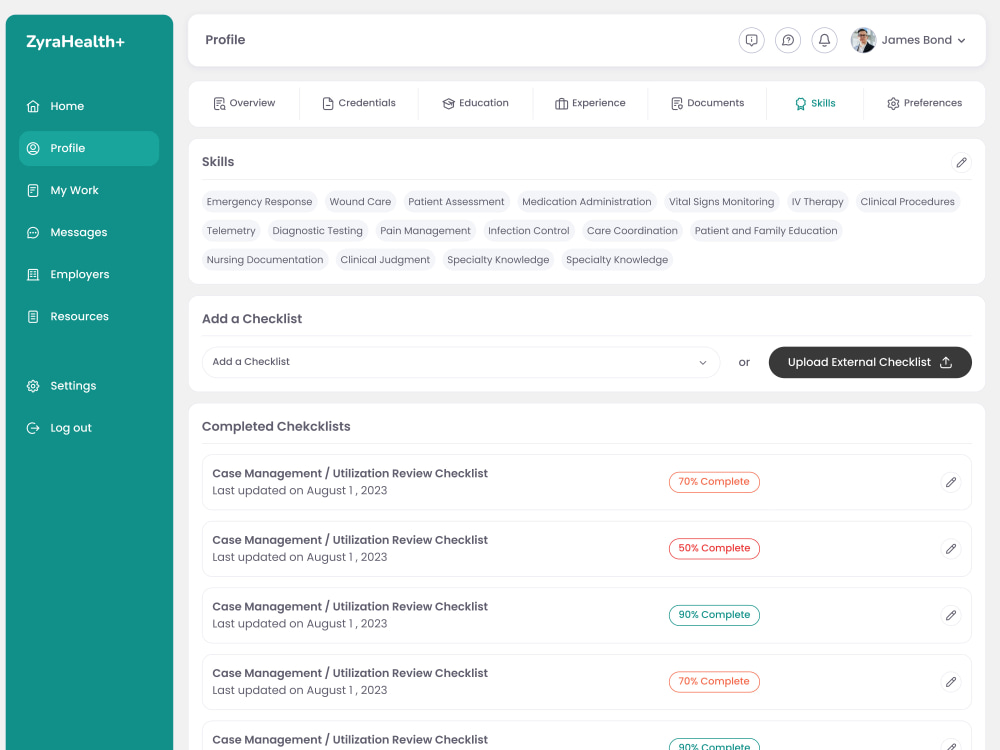The width and height of the screenshot is (1000, 750).
Task: Switch to the Experience tab
Action: pyautogui.click(x=590, y=103)
